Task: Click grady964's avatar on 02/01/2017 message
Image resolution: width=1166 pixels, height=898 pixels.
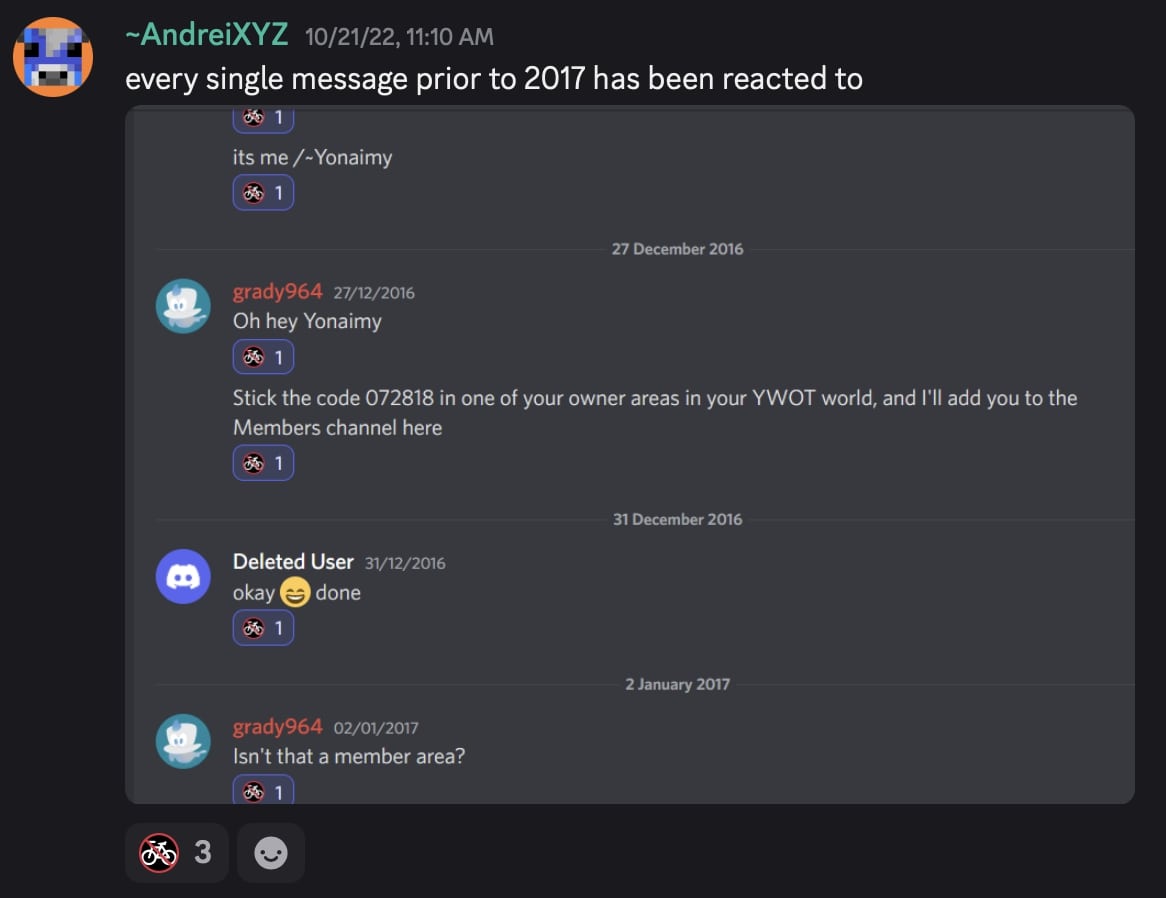Action: (183, 741)
